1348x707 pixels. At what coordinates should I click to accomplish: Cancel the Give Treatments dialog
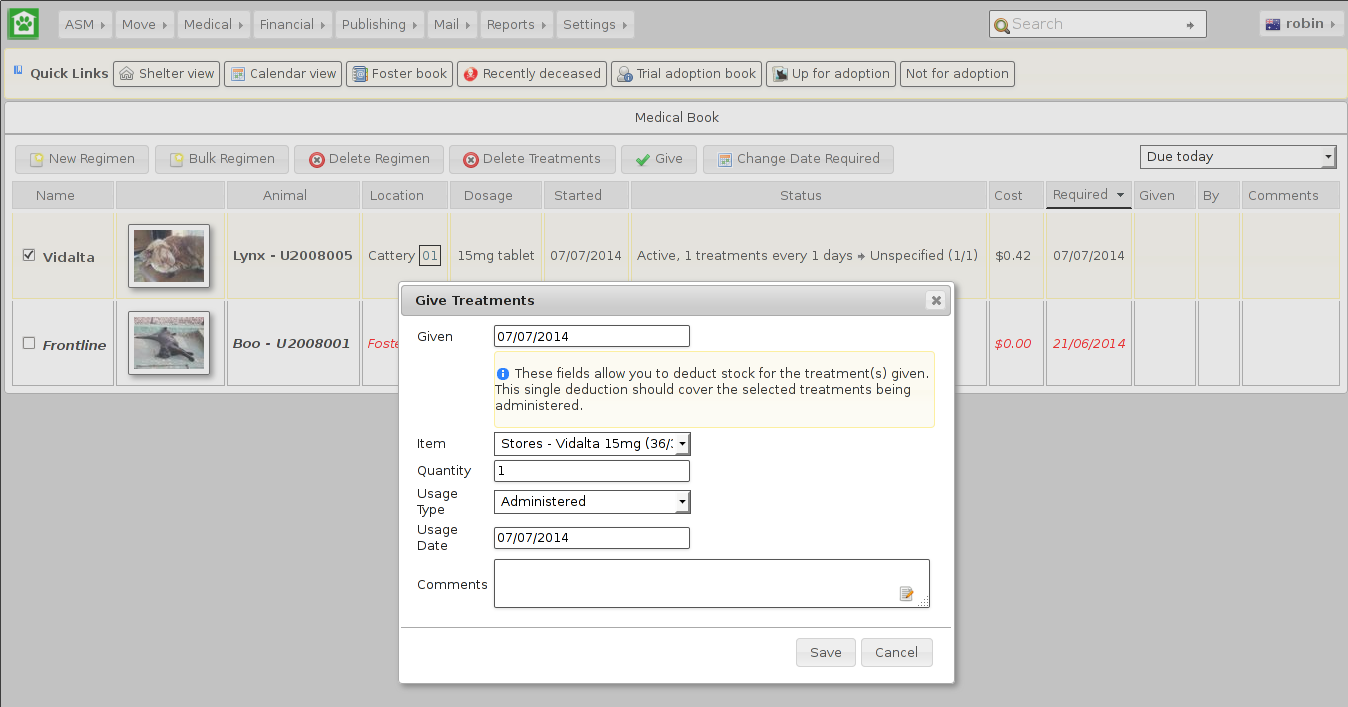pos(896,652)
